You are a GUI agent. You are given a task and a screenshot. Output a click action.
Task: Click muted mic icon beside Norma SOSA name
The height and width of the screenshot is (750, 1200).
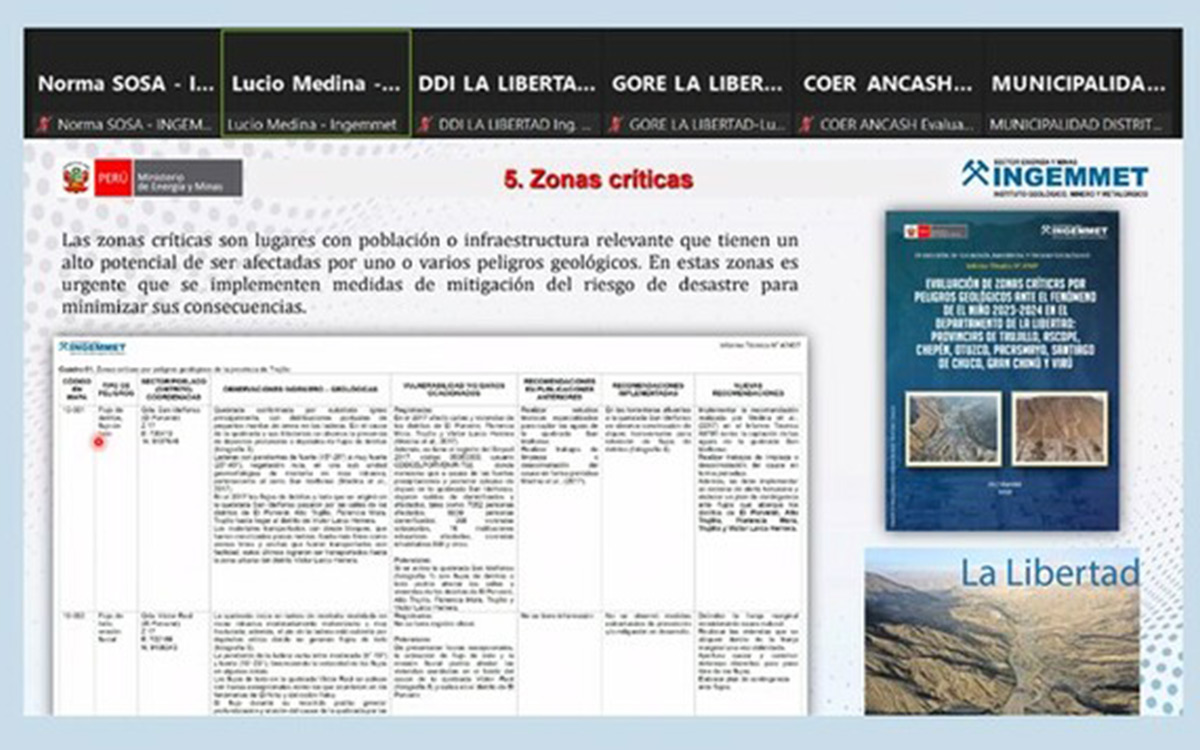pyautogui.click(x=44, y=125)
